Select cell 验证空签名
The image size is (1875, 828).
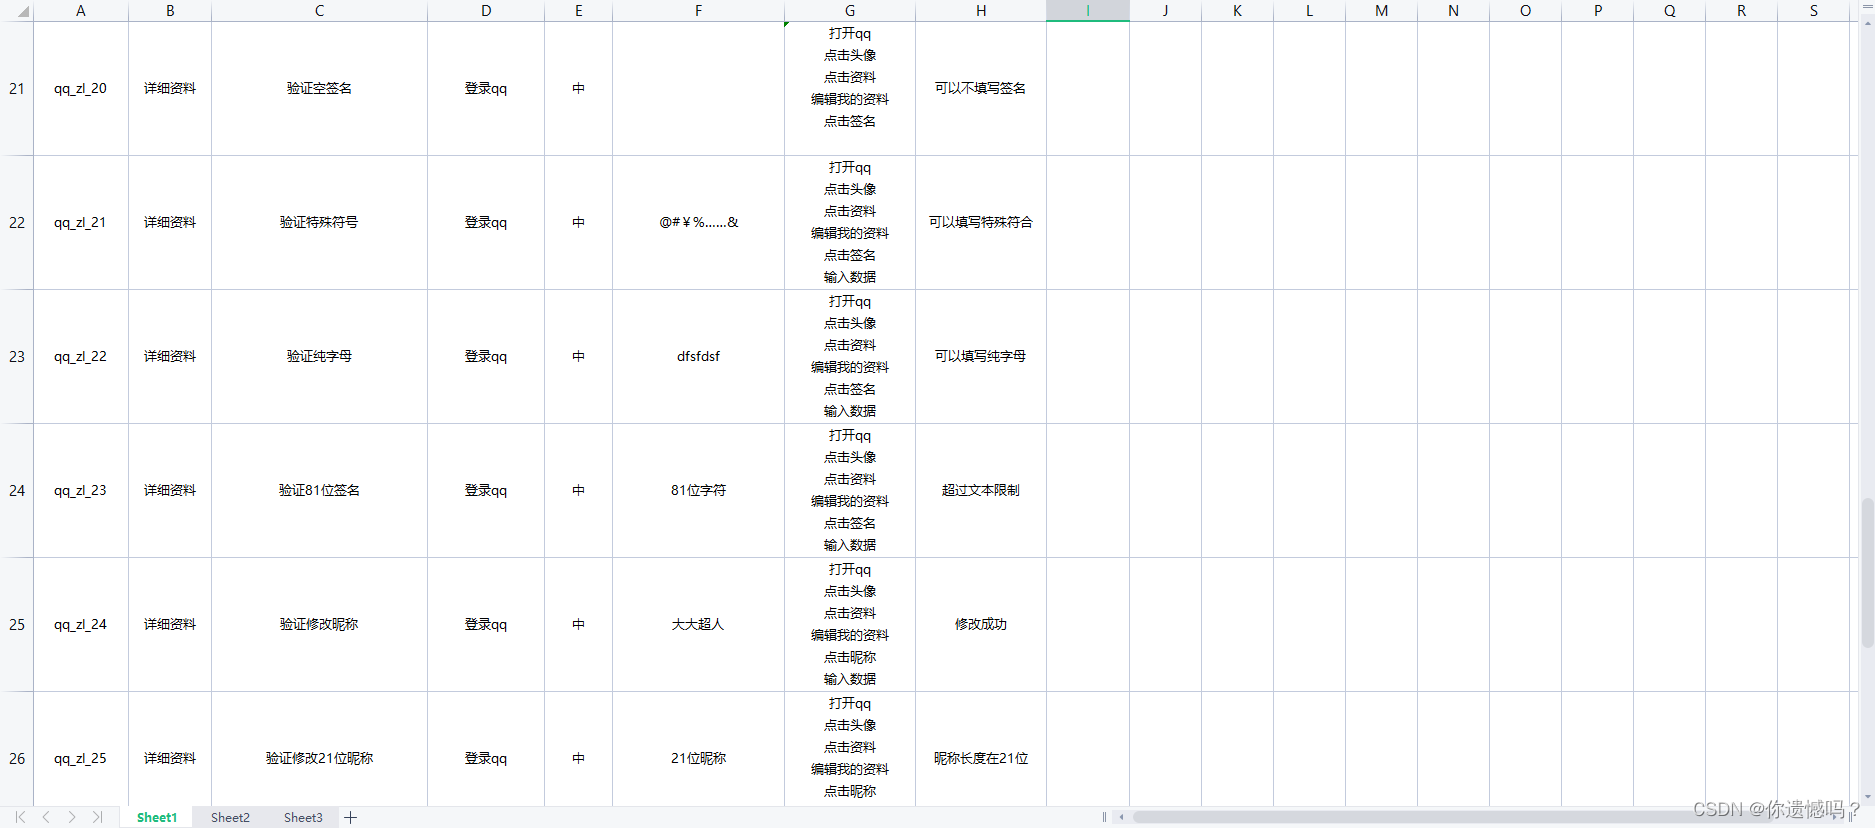coord(319,88)
